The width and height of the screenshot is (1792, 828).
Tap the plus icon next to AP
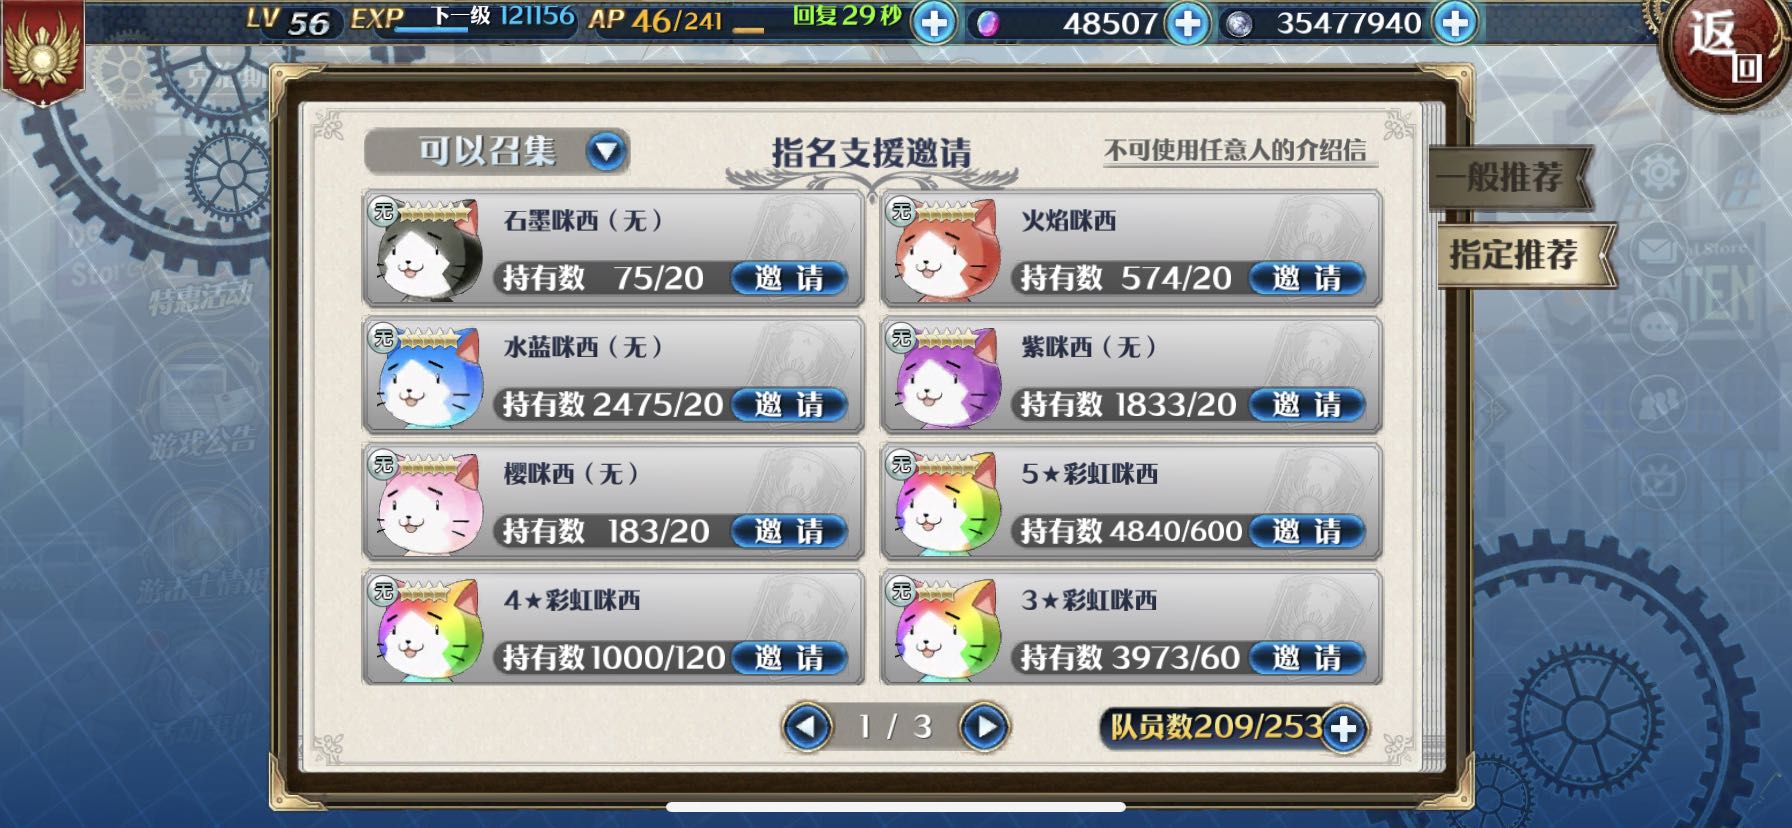point(934,22)
